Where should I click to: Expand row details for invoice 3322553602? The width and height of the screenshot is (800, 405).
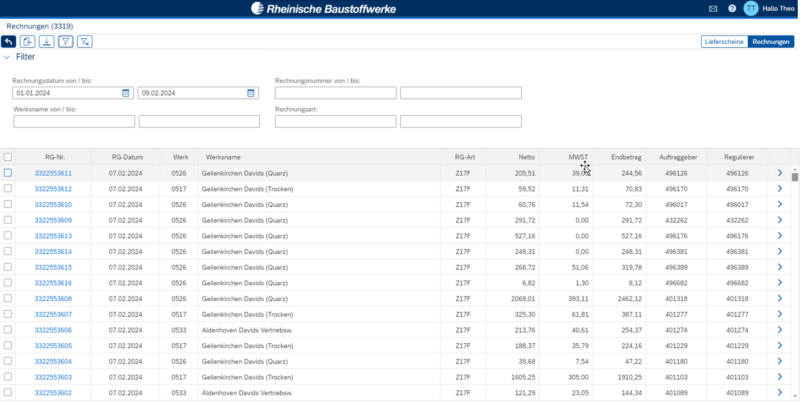780,392
